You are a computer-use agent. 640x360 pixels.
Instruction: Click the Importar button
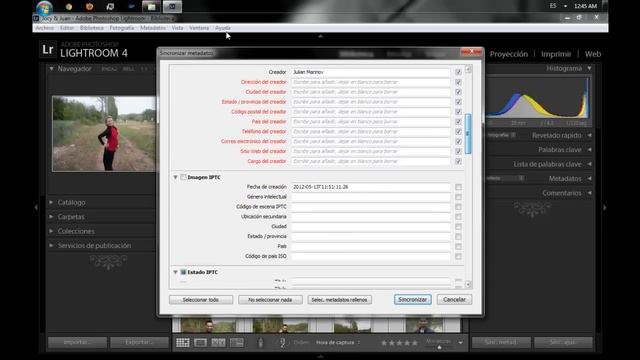tap(77, 342)
